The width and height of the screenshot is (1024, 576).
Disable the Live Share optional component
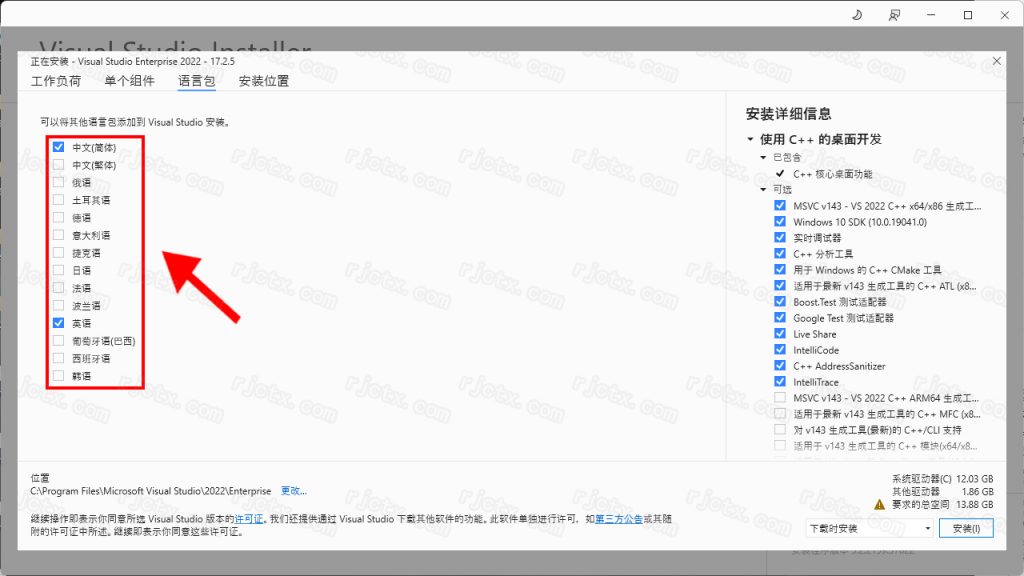780,334
